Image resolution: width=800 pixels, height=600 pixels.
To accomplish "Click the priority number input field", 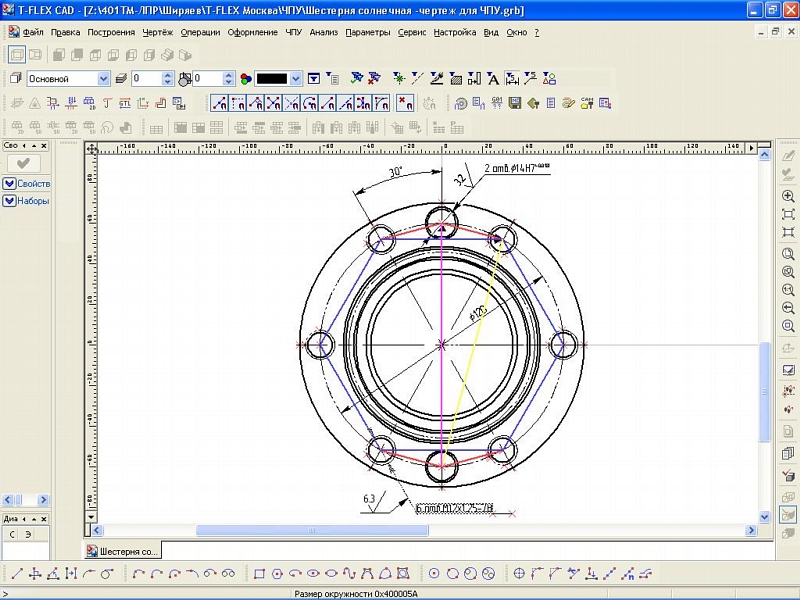I will pyautogui.click(x=208, y=79).
